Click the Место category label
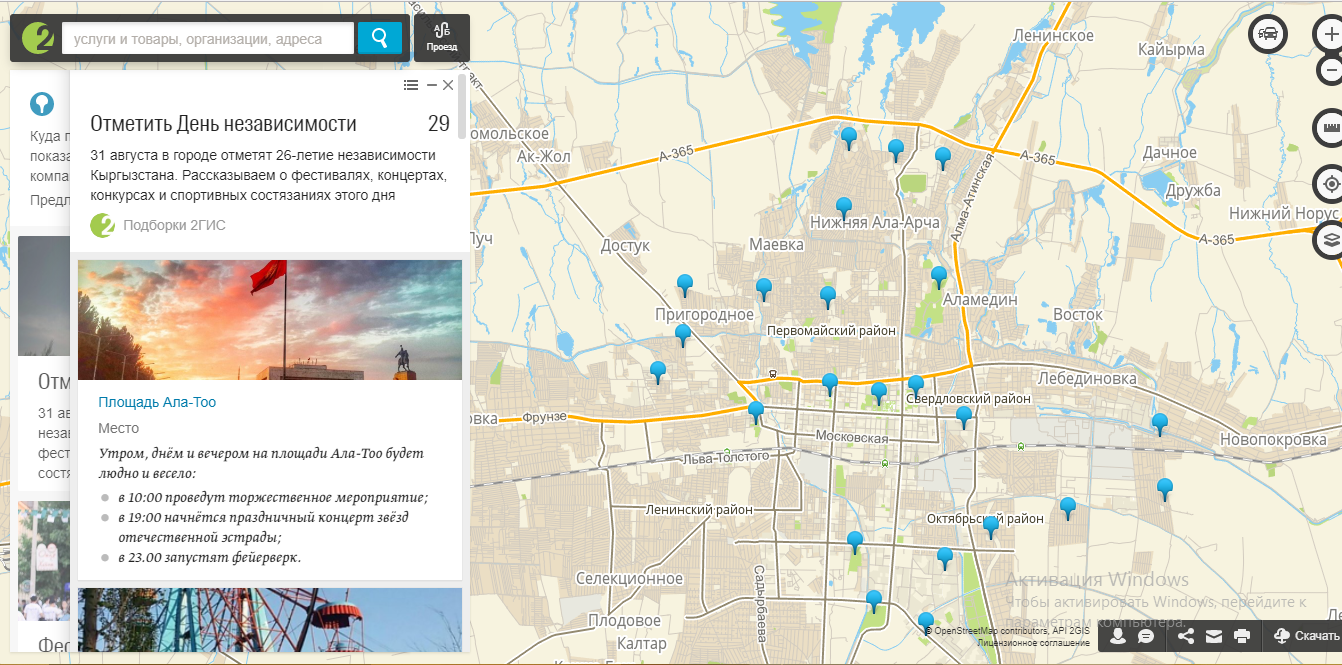The width and height of the screenshot is (1342, 665). tap(119, 428)
